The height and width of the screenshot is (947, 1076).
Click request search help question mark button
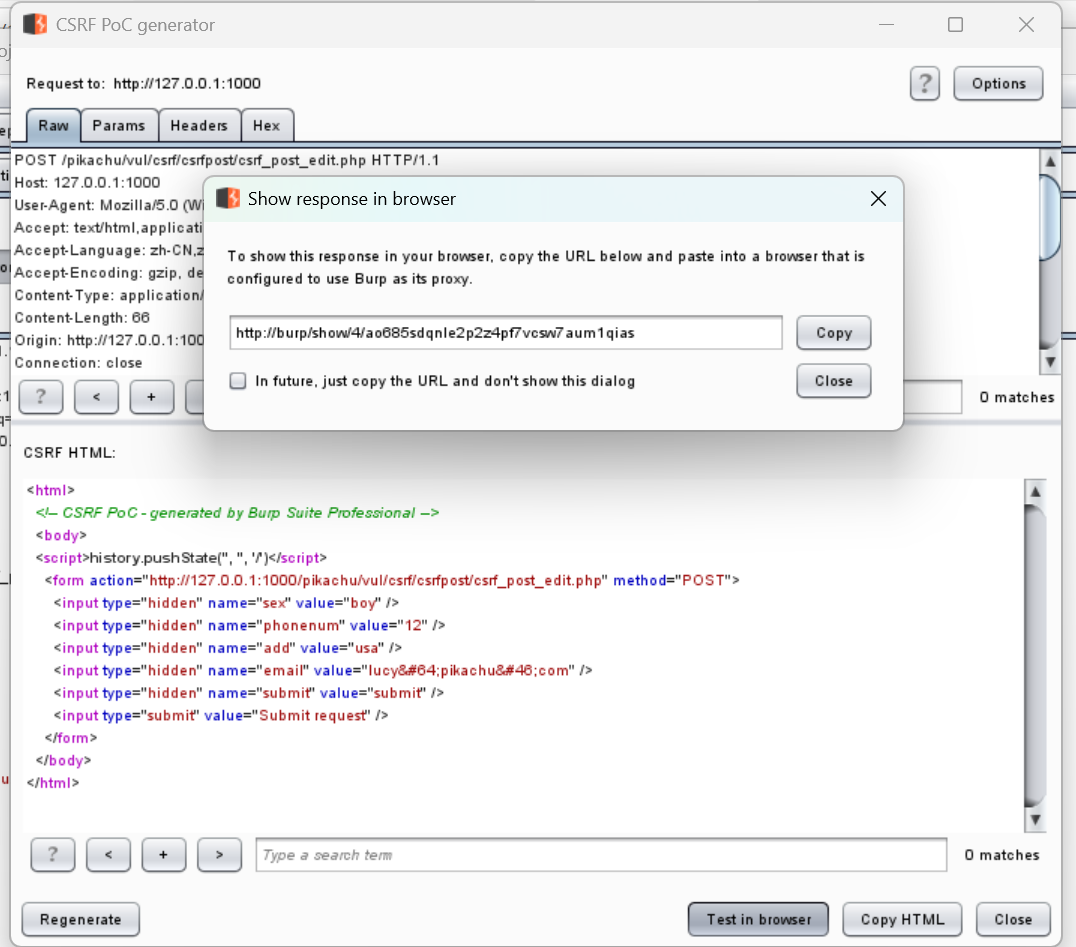tap(40, 397)
